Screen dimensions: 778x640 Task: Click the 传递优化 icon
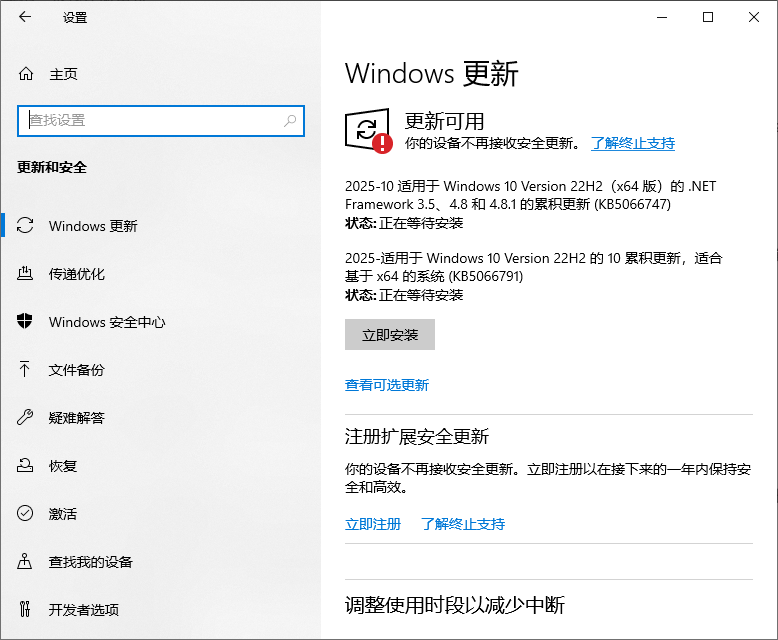pyautogui.click(x=25, y=273)
